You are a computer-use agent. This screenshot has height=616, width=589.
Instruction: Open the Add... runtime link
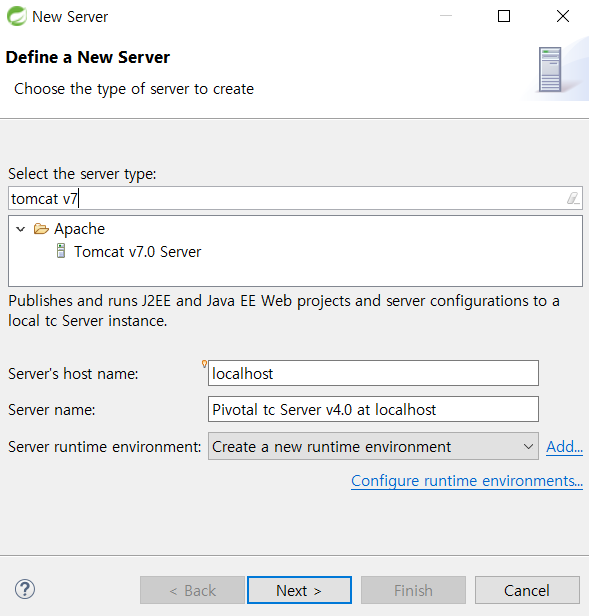click(564, 447)
